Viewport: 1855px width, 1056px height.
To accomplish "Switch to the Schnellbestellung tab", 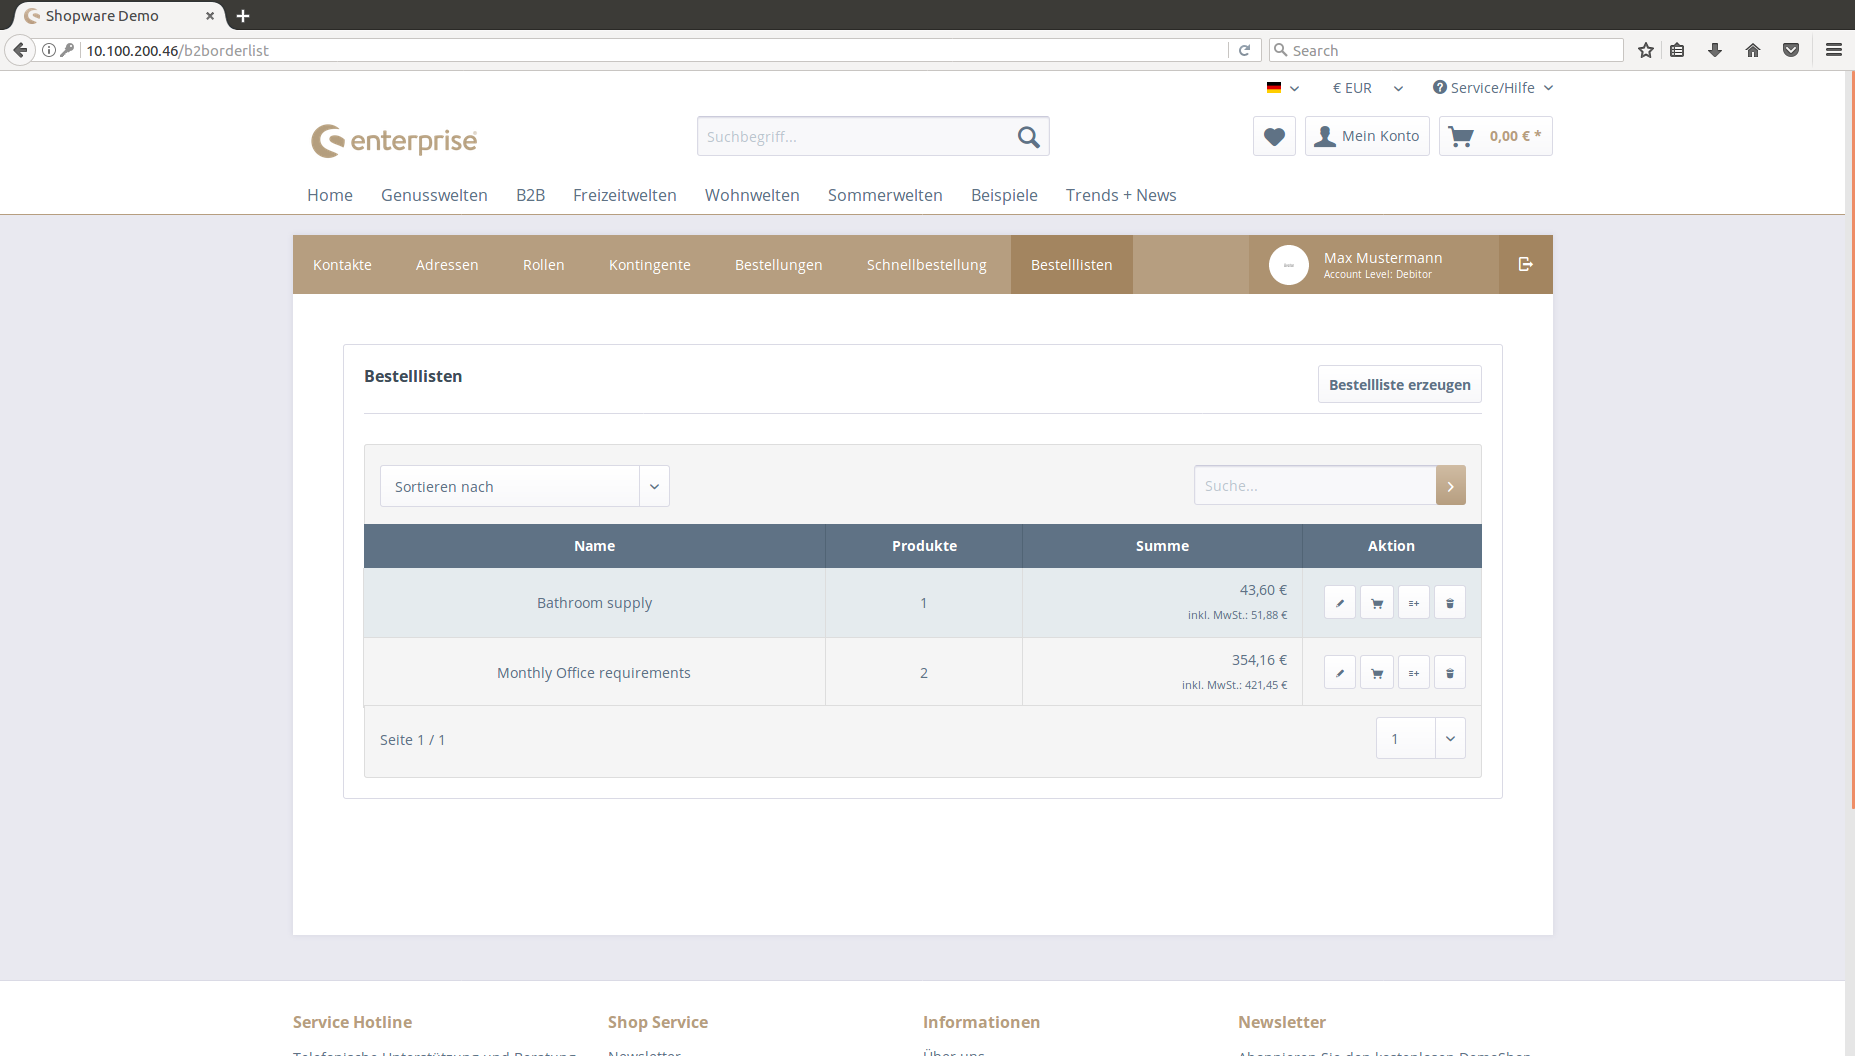I will point(926,265).
